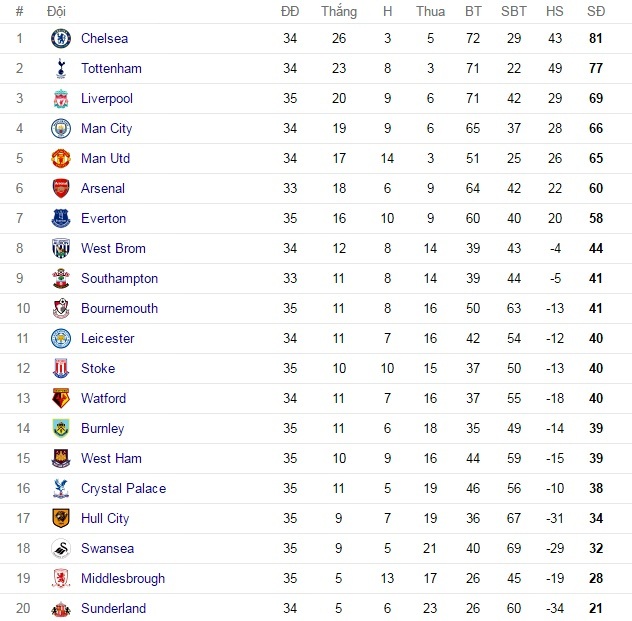
Task: Click the Man City club crest
Action: coord(61,129)
